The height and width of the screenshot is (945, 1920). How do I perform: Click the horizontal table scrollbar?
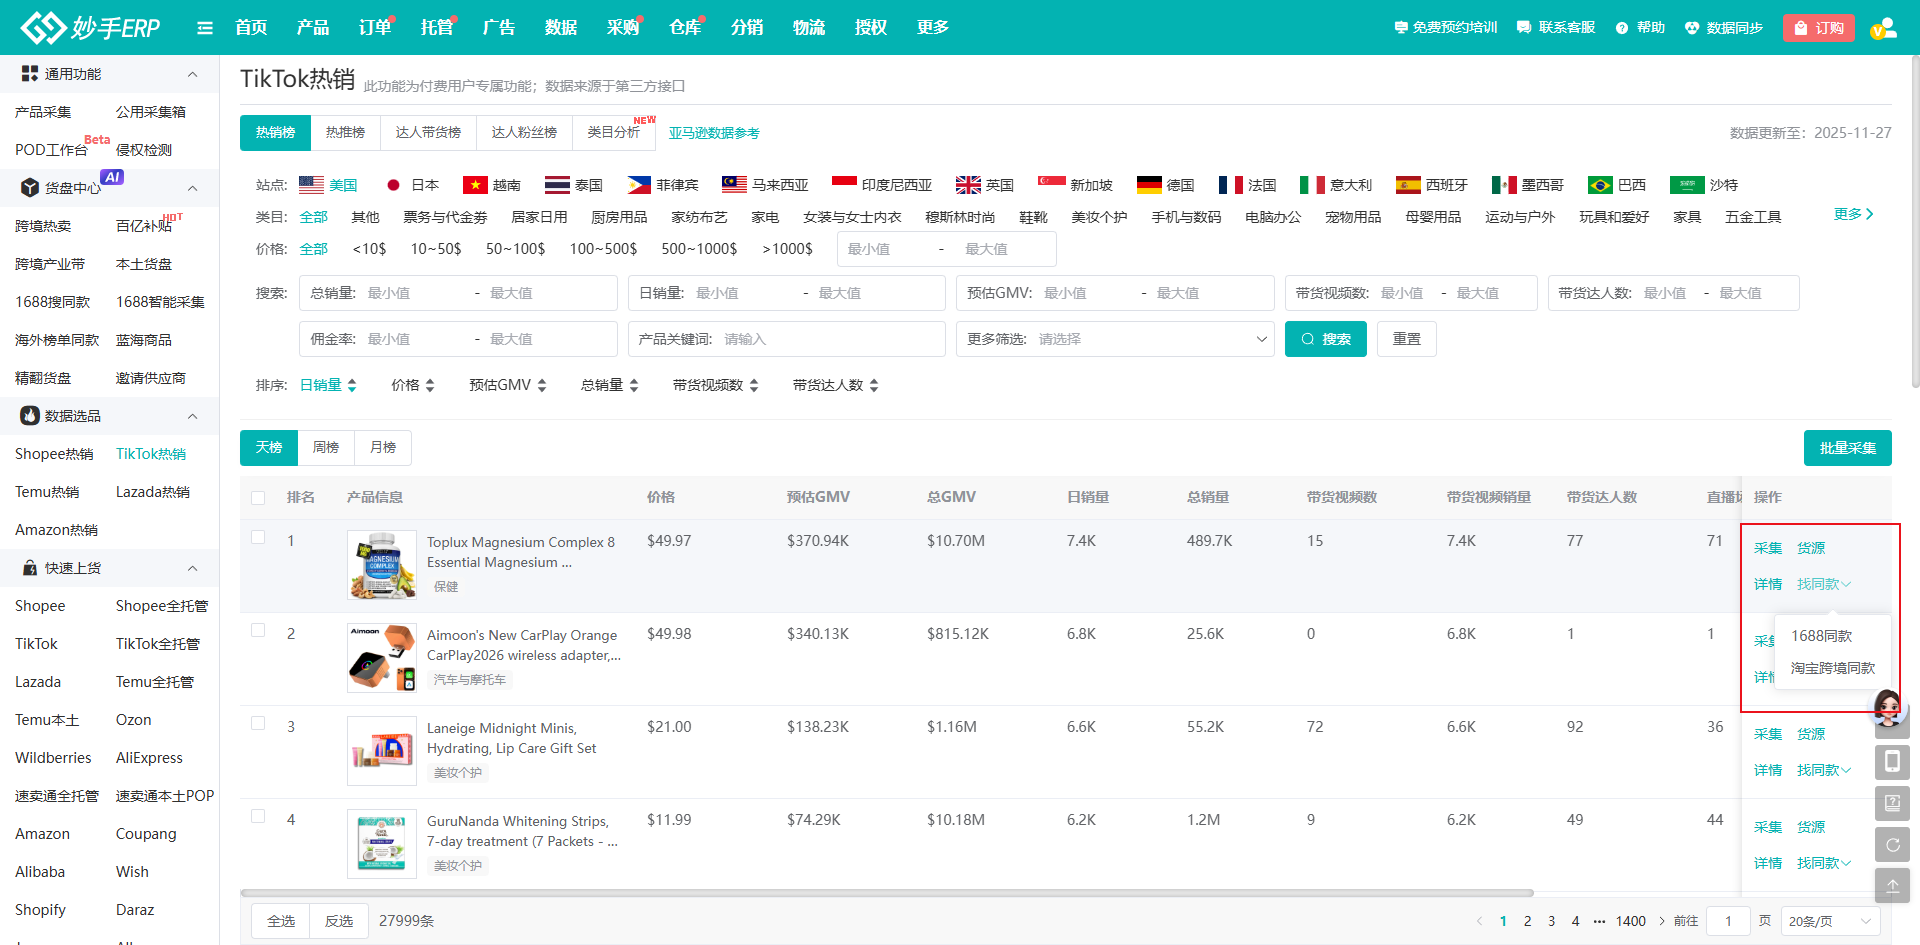click(x=886, y=893)
